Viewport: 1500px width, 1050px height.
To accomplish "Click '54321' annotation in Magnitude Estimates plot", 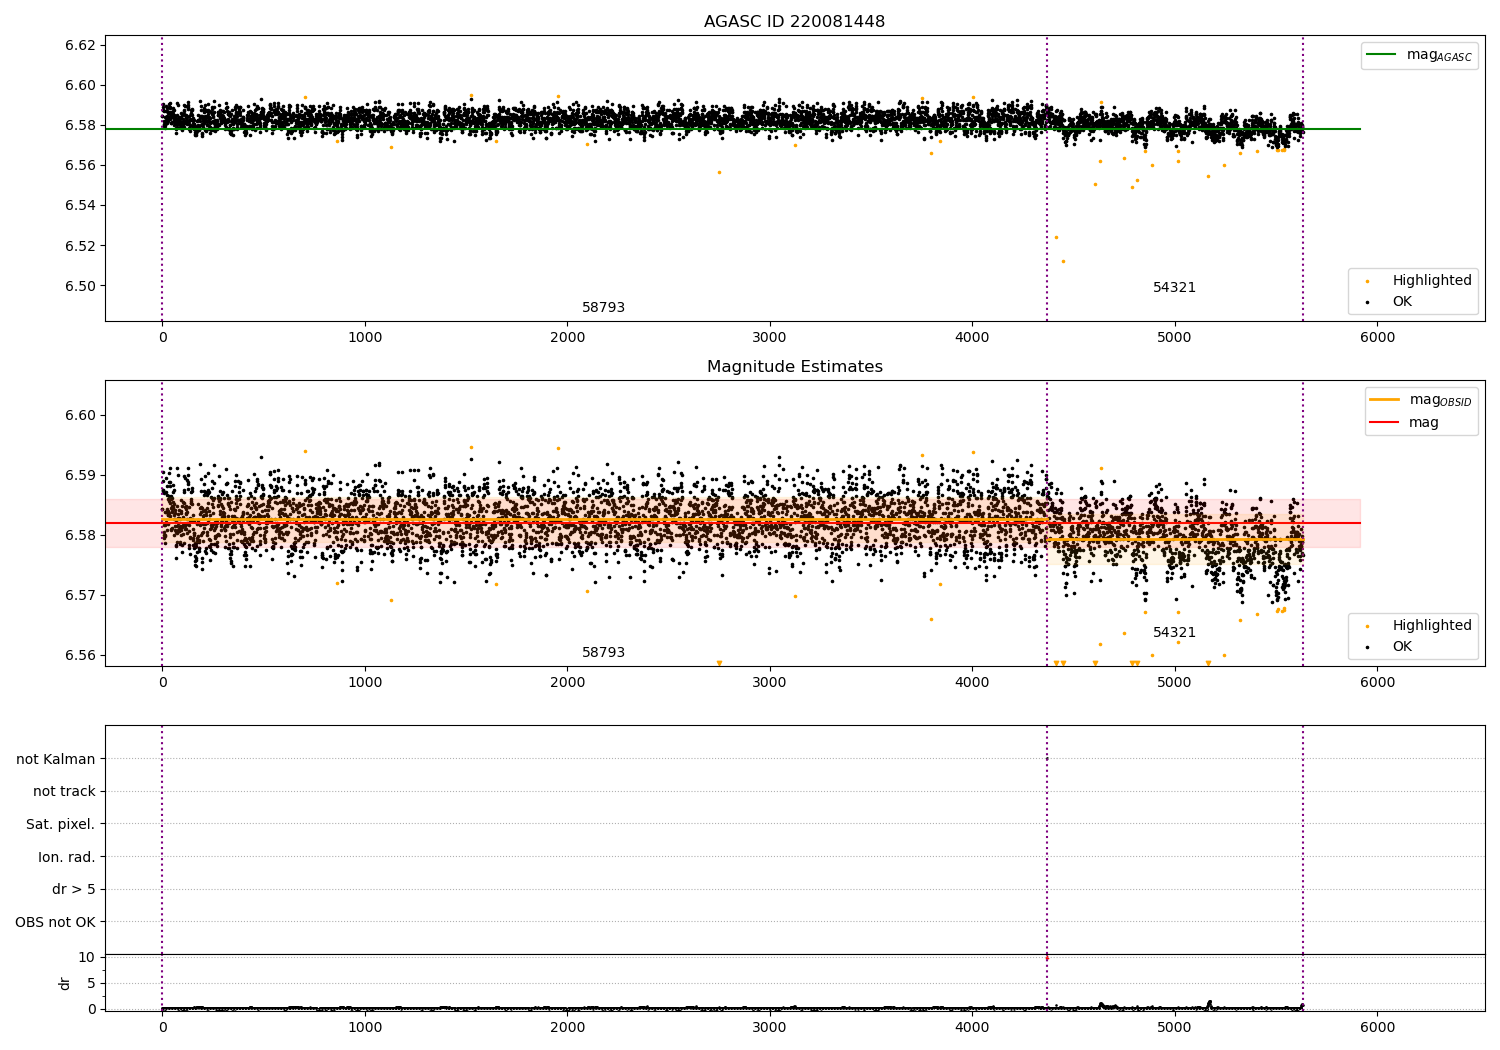I will click(x=1174, y=633).
